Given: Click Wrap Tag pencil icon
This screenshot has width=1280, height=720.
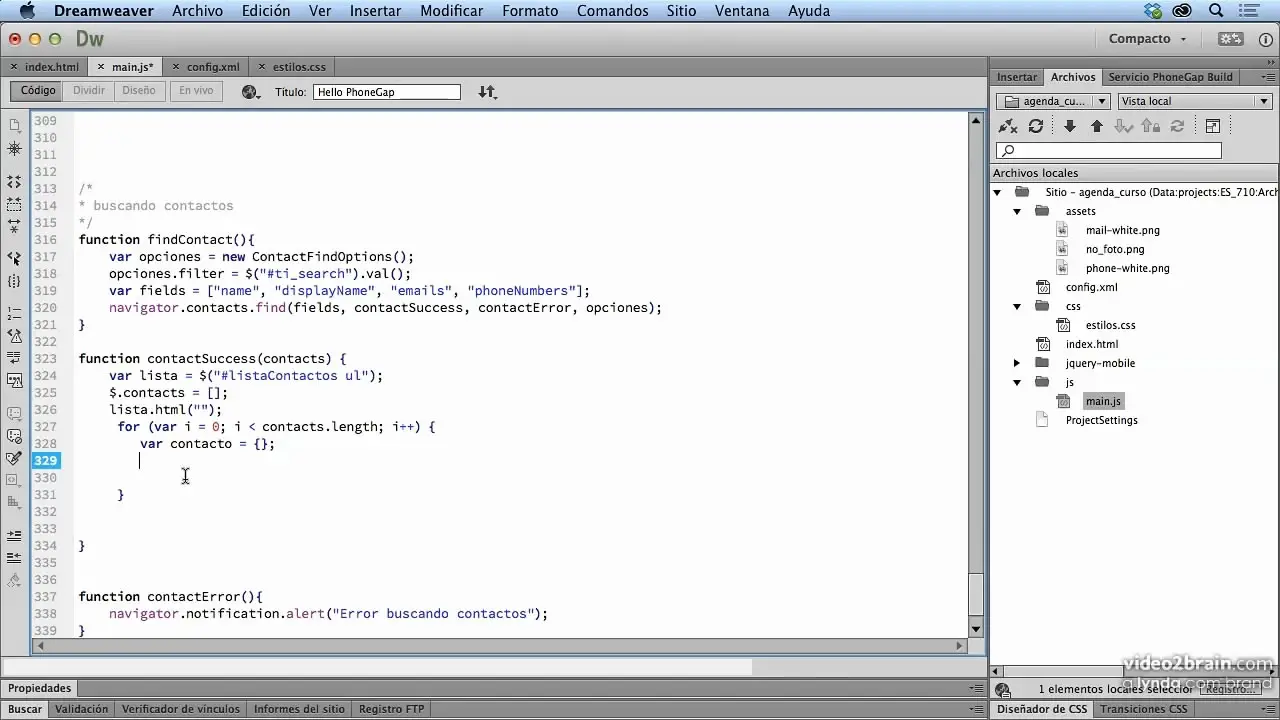Looking at the screenshot, I should tap(14, 458).
